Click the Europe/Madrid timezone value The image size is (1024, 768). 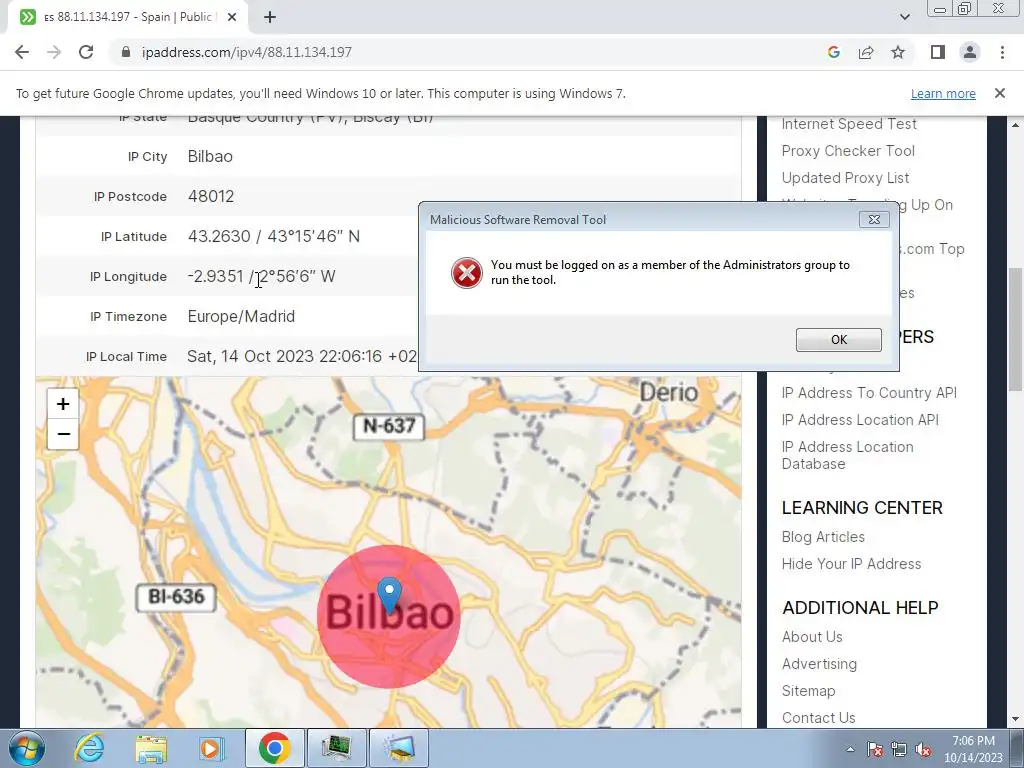click(x=241, y=317)
